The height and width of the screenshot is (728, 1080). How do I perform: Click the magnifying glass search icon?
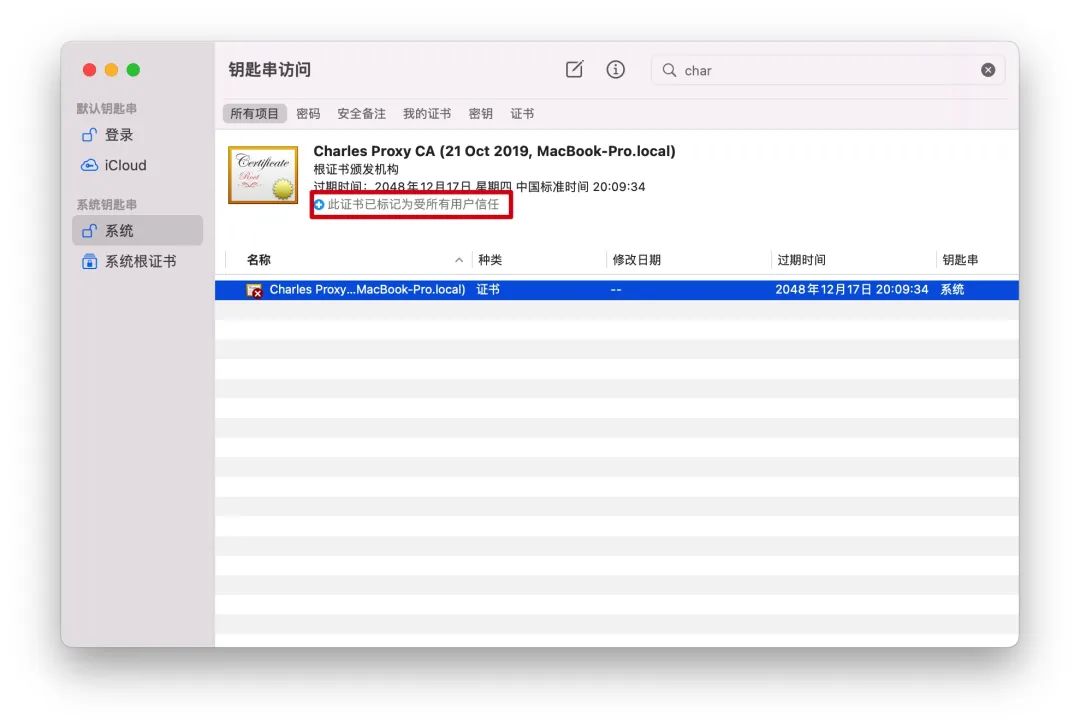[670, 70]
